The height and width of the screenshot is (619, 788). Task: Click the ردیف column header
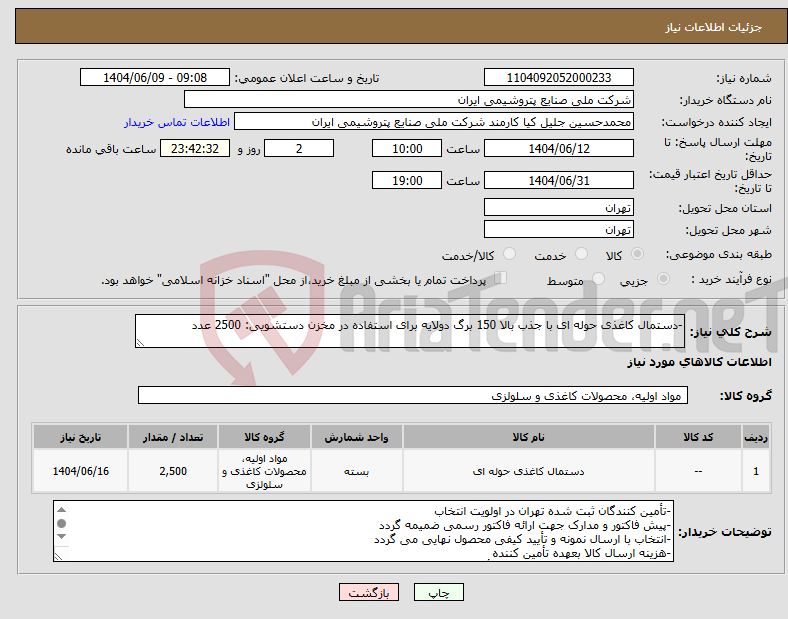[755, 437]
